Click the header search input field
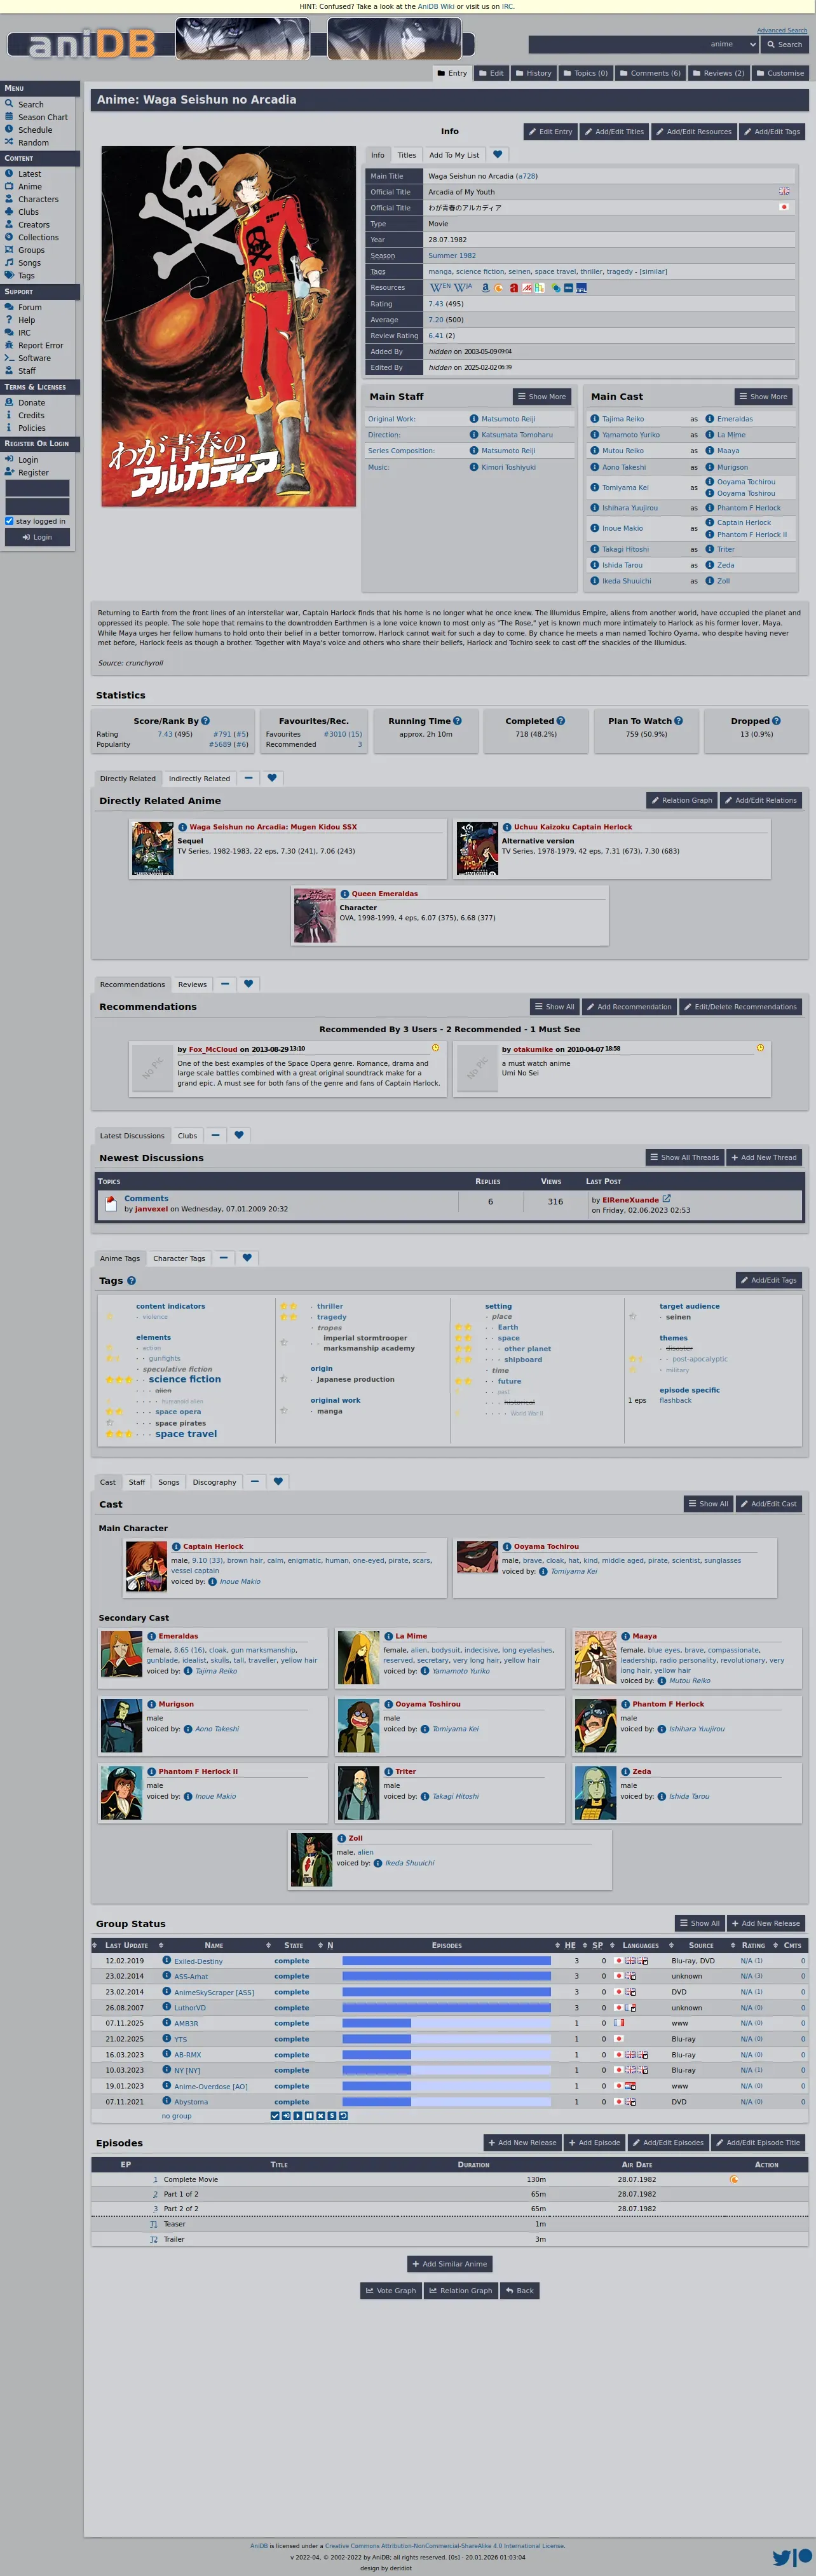 pos(617,44)
